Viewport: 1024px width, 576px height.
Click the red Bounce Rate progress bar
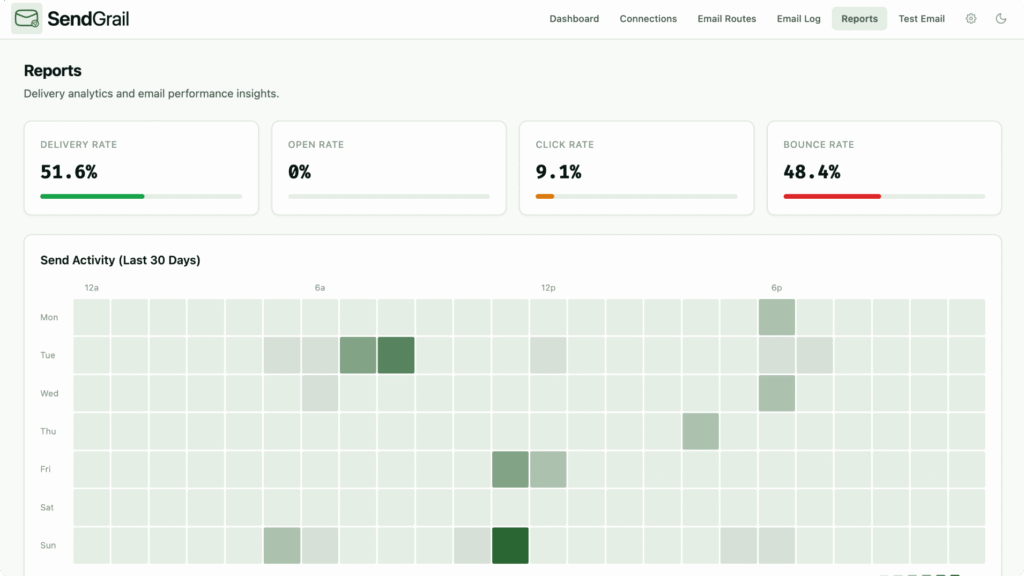pyautogui.click(x=832, y=196)
